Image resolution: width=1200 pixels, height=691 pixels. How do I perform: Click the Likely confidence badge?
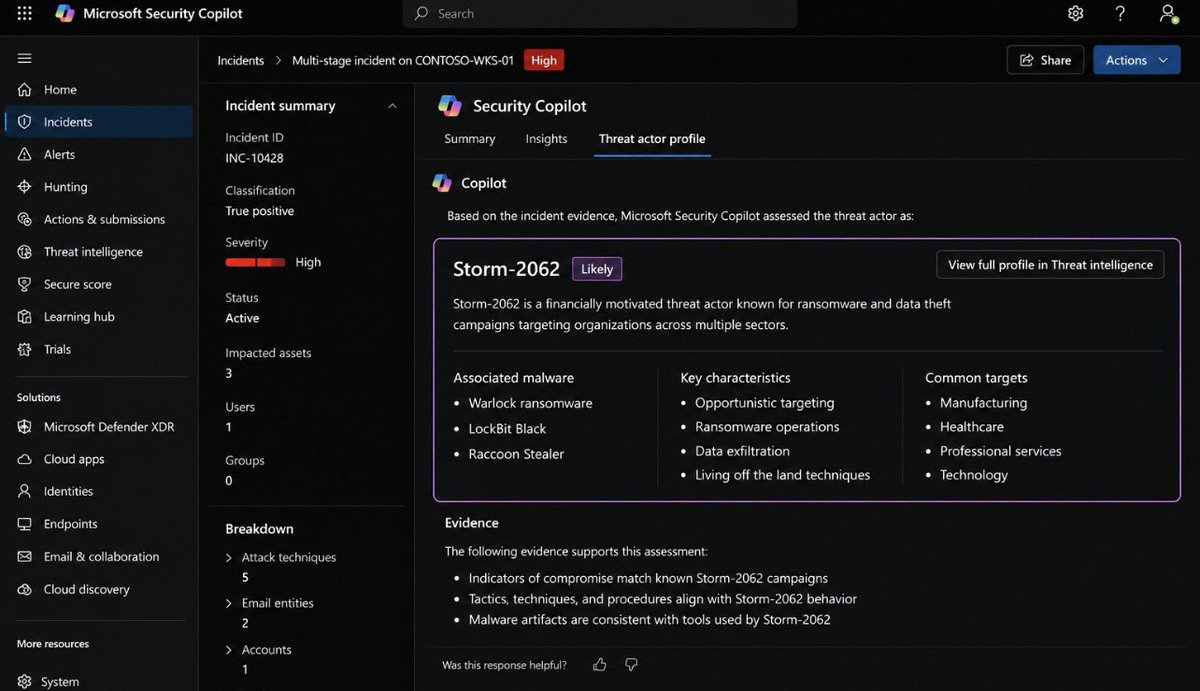point(597,269)
